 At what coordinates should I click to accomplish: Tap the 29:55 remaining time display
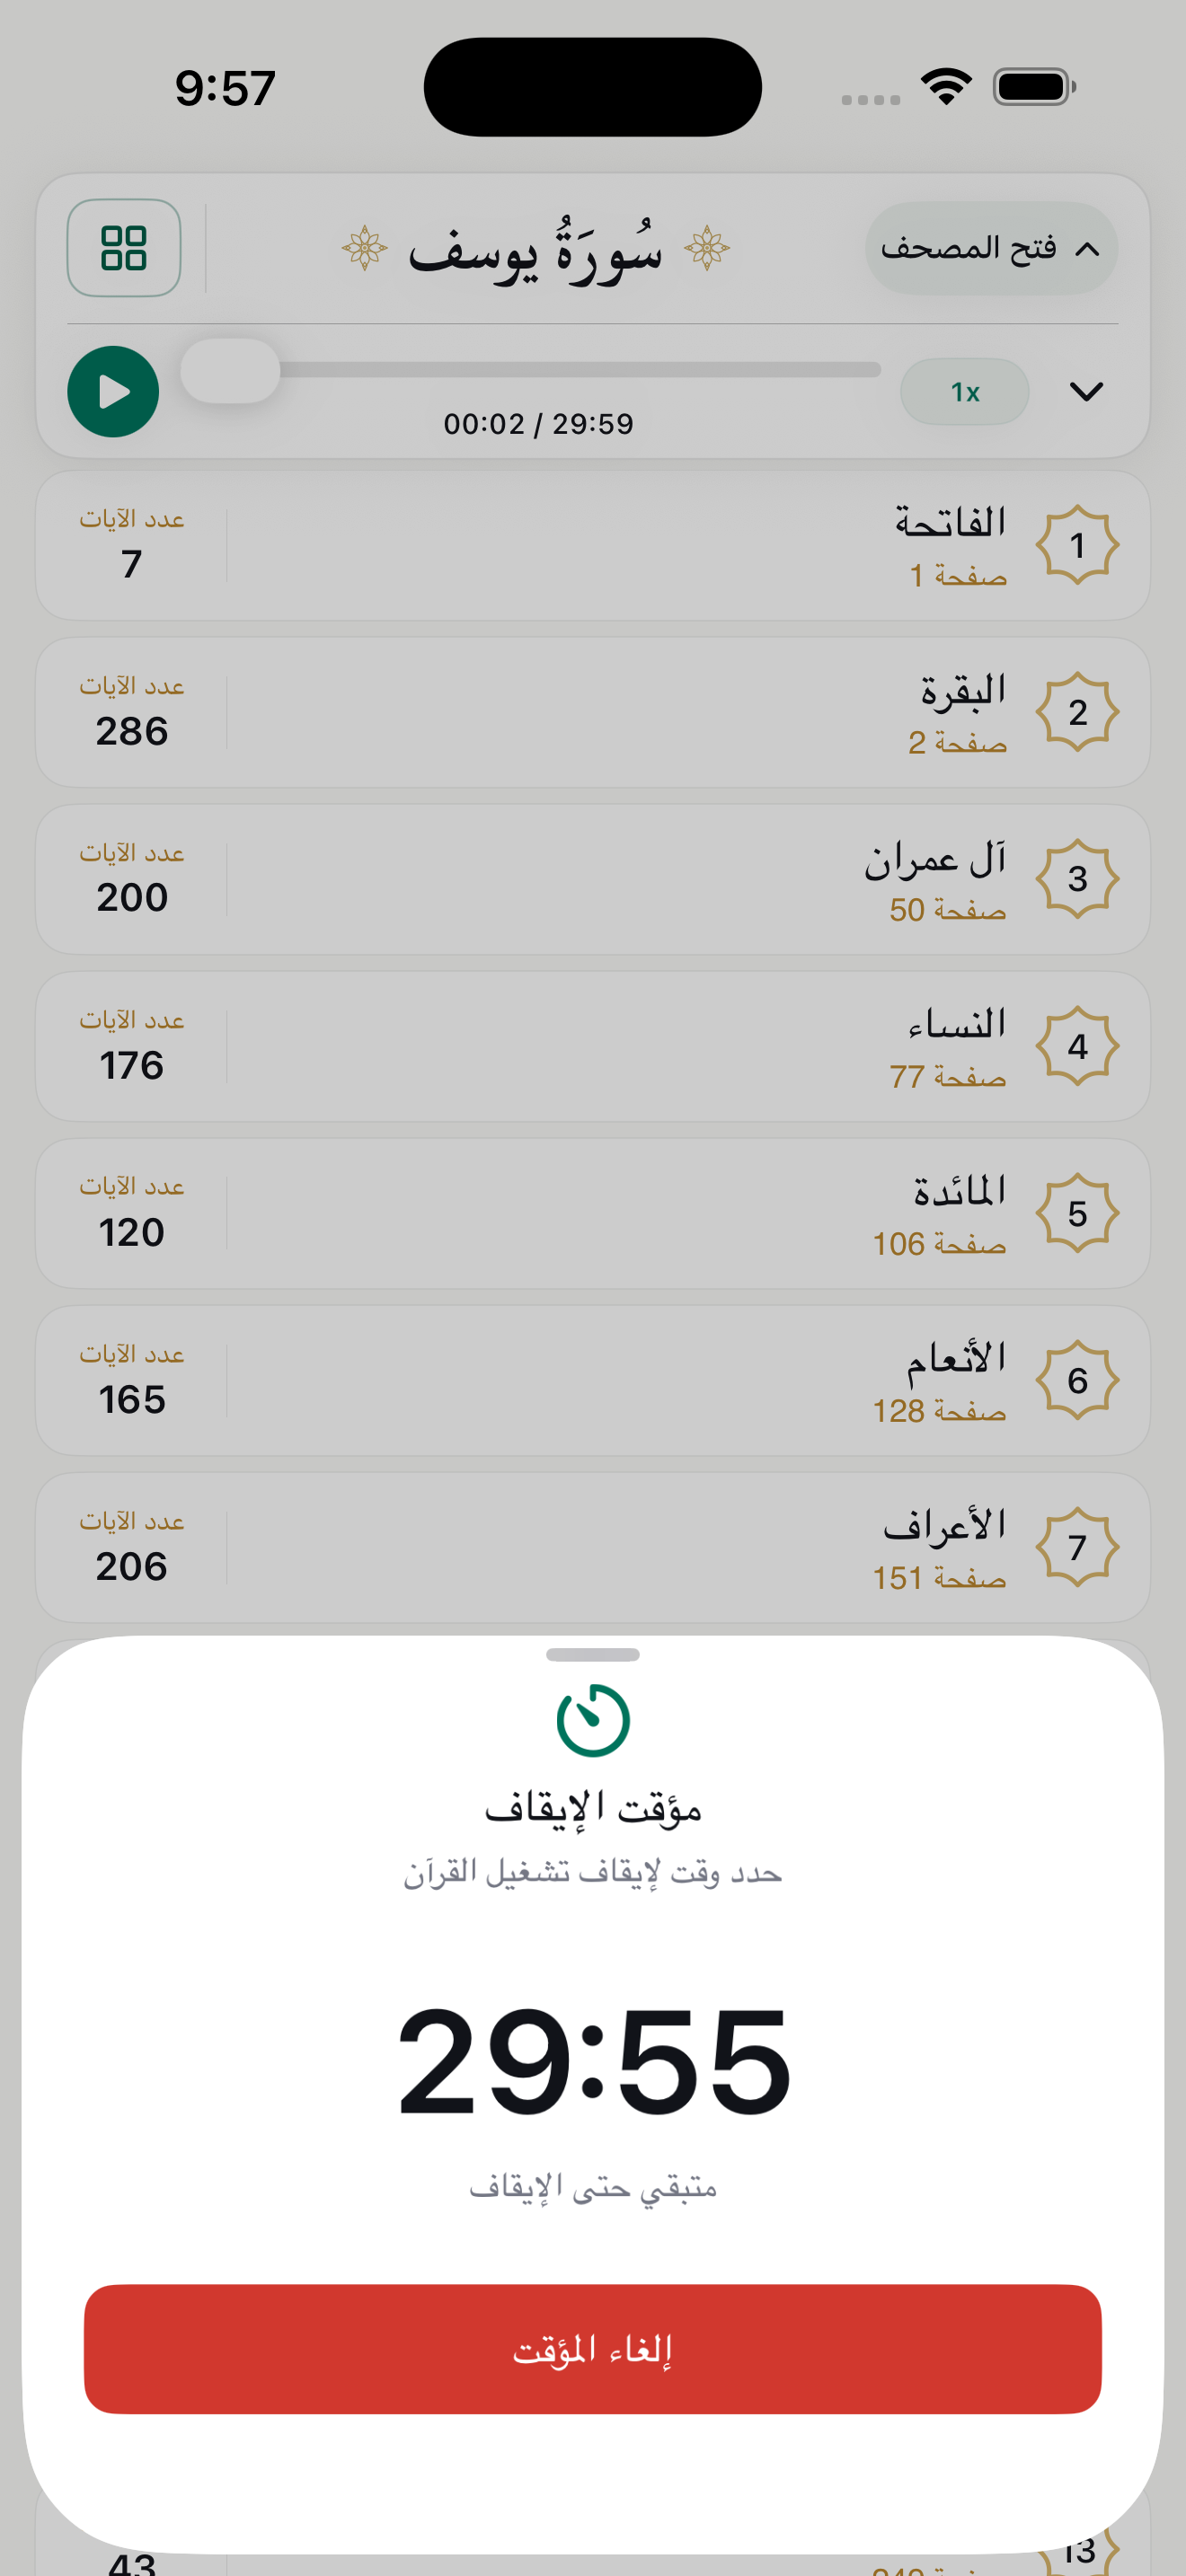[593, 2062]
